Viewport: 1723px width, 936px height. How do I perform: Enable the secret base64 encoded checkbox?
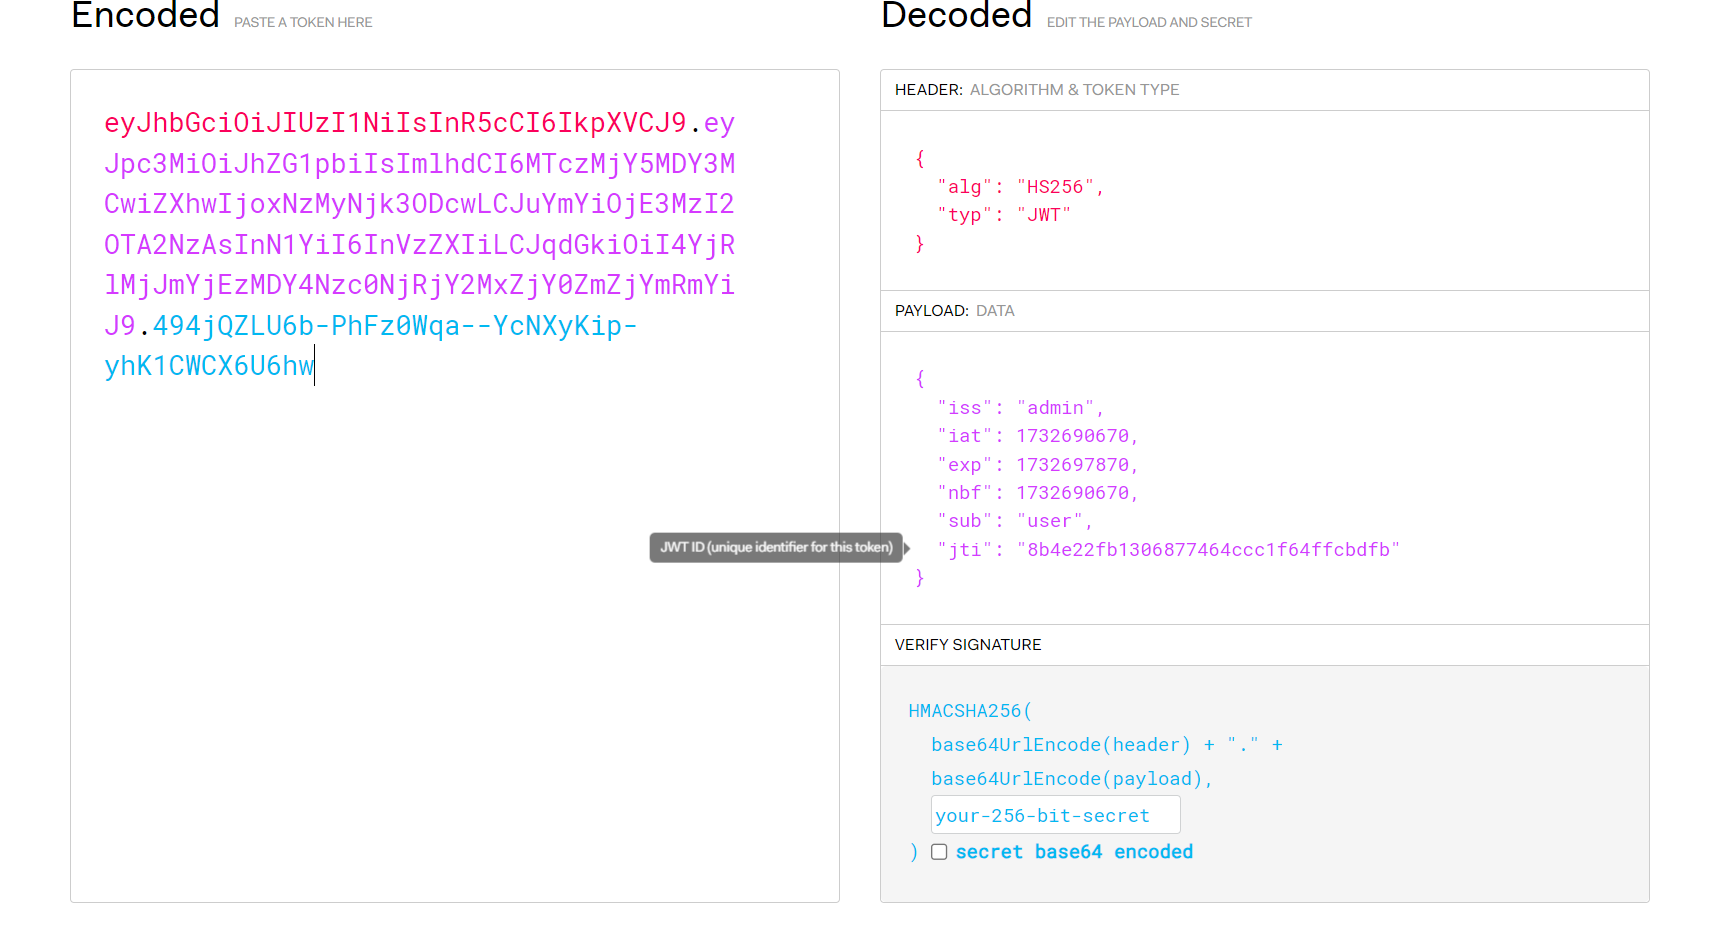click(939, 852)
